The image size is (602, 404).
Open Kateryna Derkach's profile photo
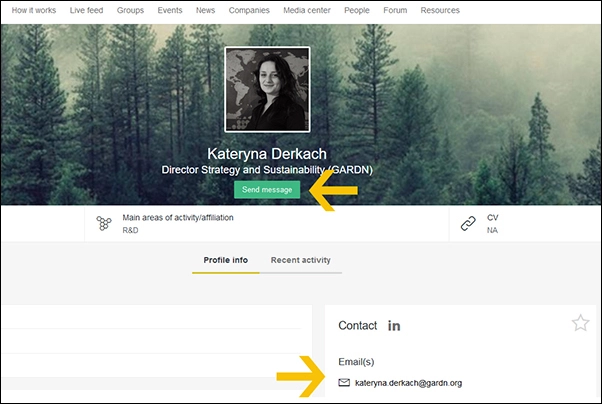tap(267, 90)
